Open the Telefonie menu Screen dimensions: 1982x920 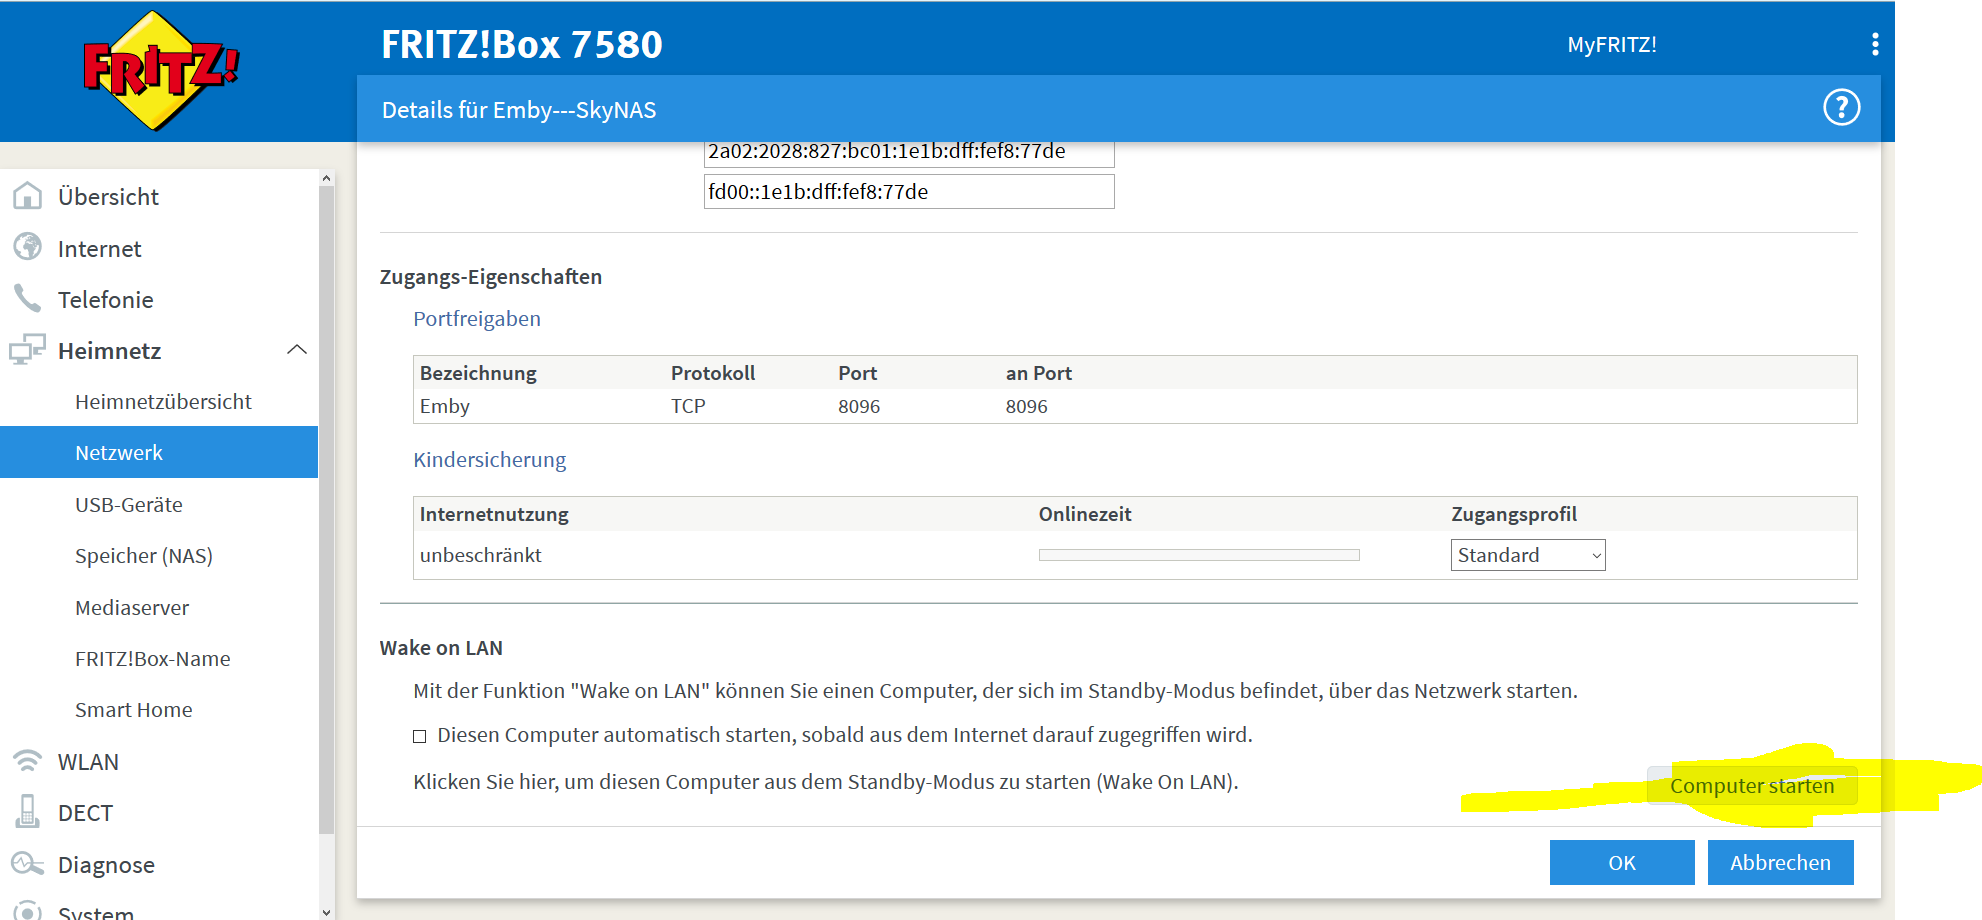106,300
